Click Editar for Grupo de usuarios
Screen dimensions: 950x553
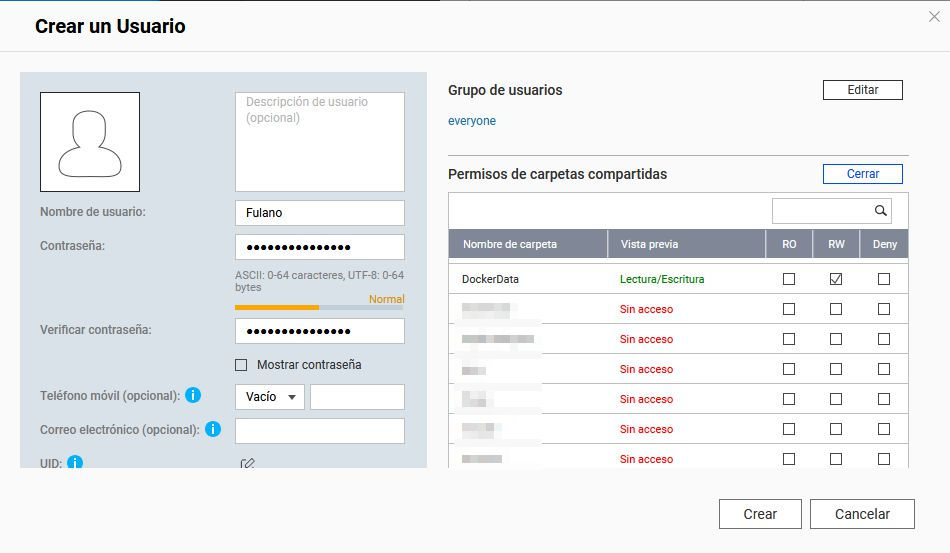click(x=862, y=90)
